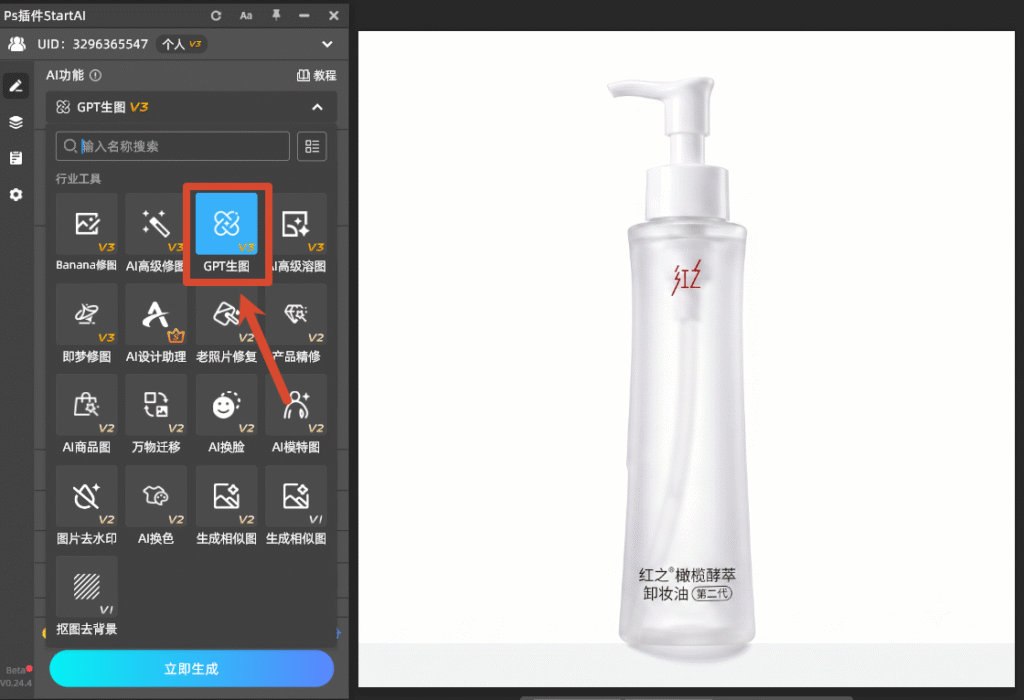Choose the 即梦修图 tool

86,324
